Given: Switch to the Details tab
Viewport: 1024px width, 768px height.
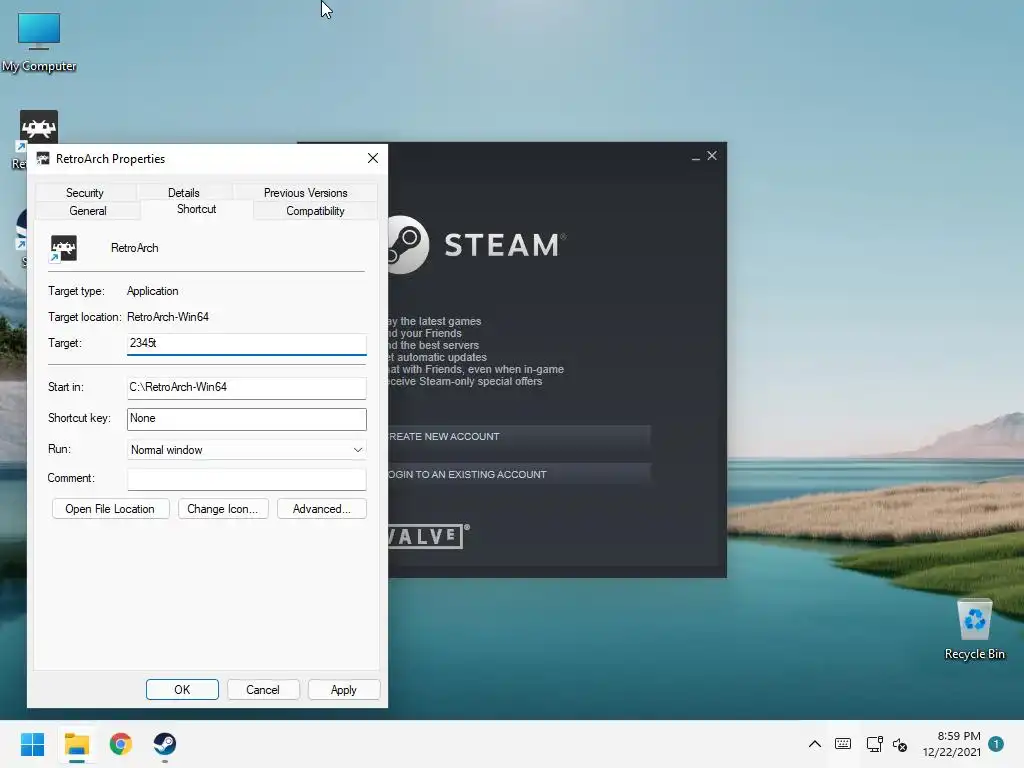Looking at the screenshot, I should point(184,193).
